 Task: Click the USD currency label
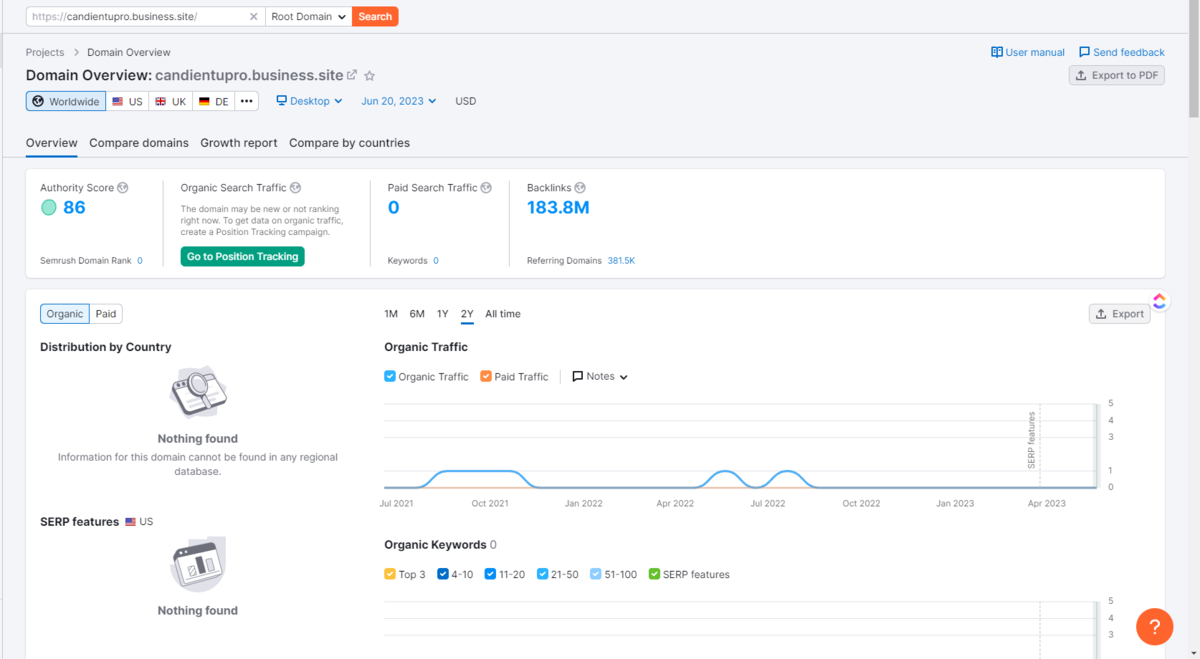coord(466,101)
